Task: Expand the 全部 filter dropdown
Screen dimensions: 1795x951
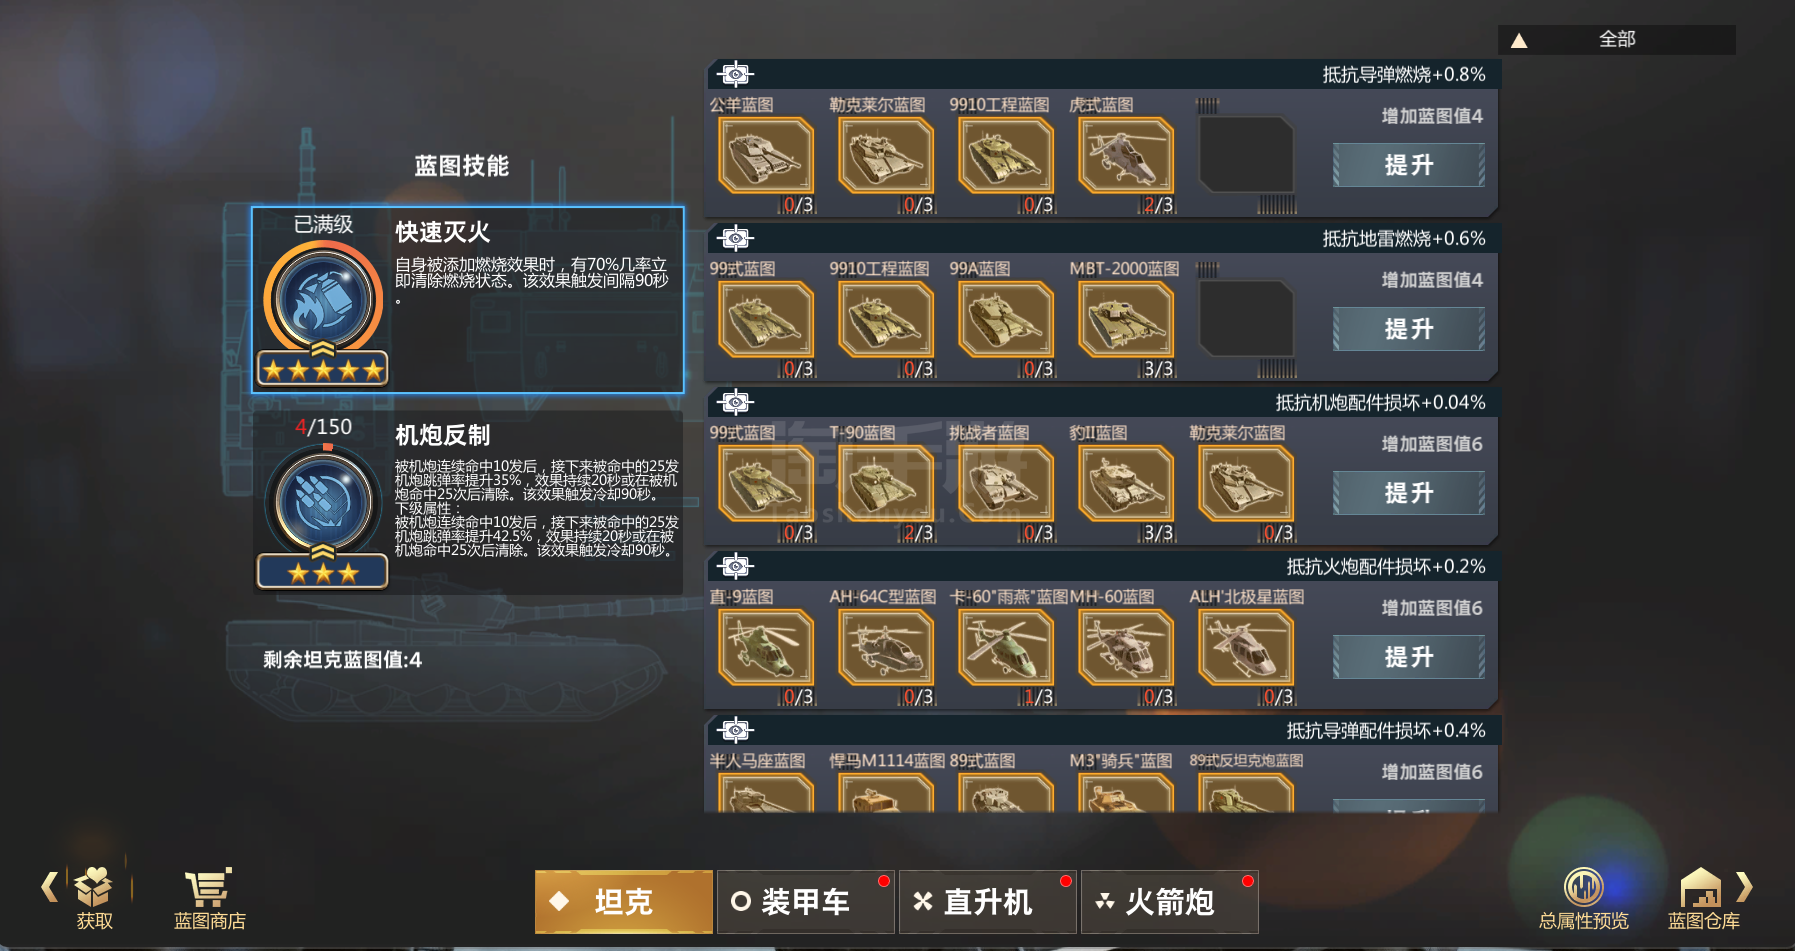Action: (x=1616, y=39)
